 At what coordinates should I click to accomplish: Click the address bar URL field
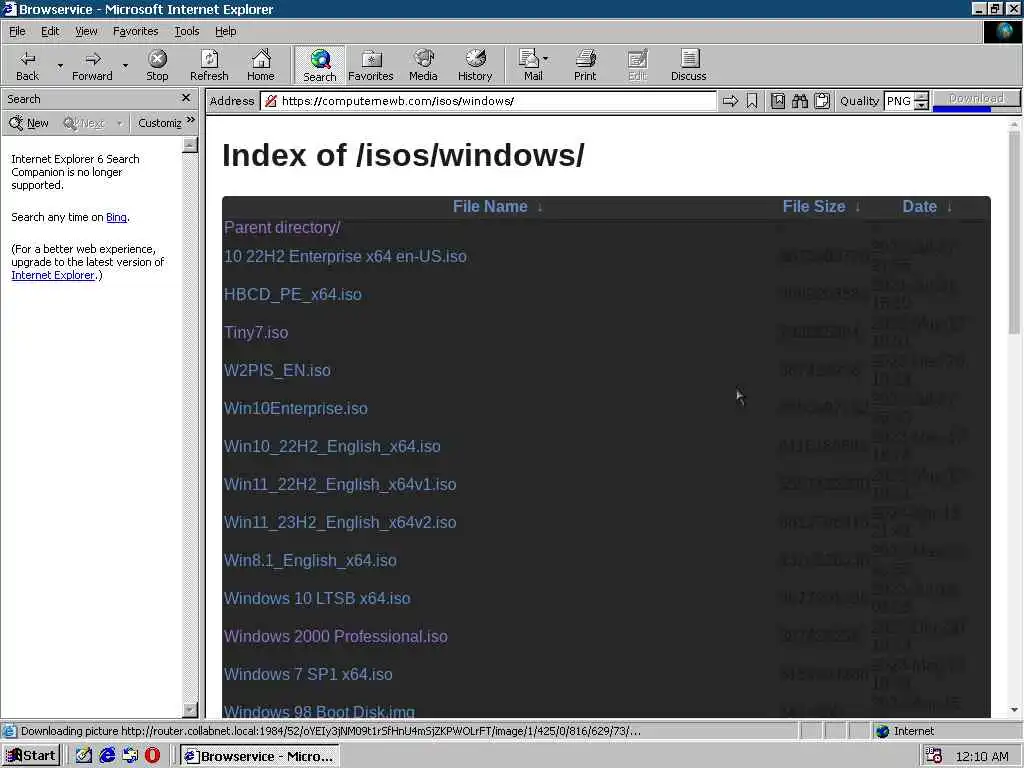click(488, 101)
